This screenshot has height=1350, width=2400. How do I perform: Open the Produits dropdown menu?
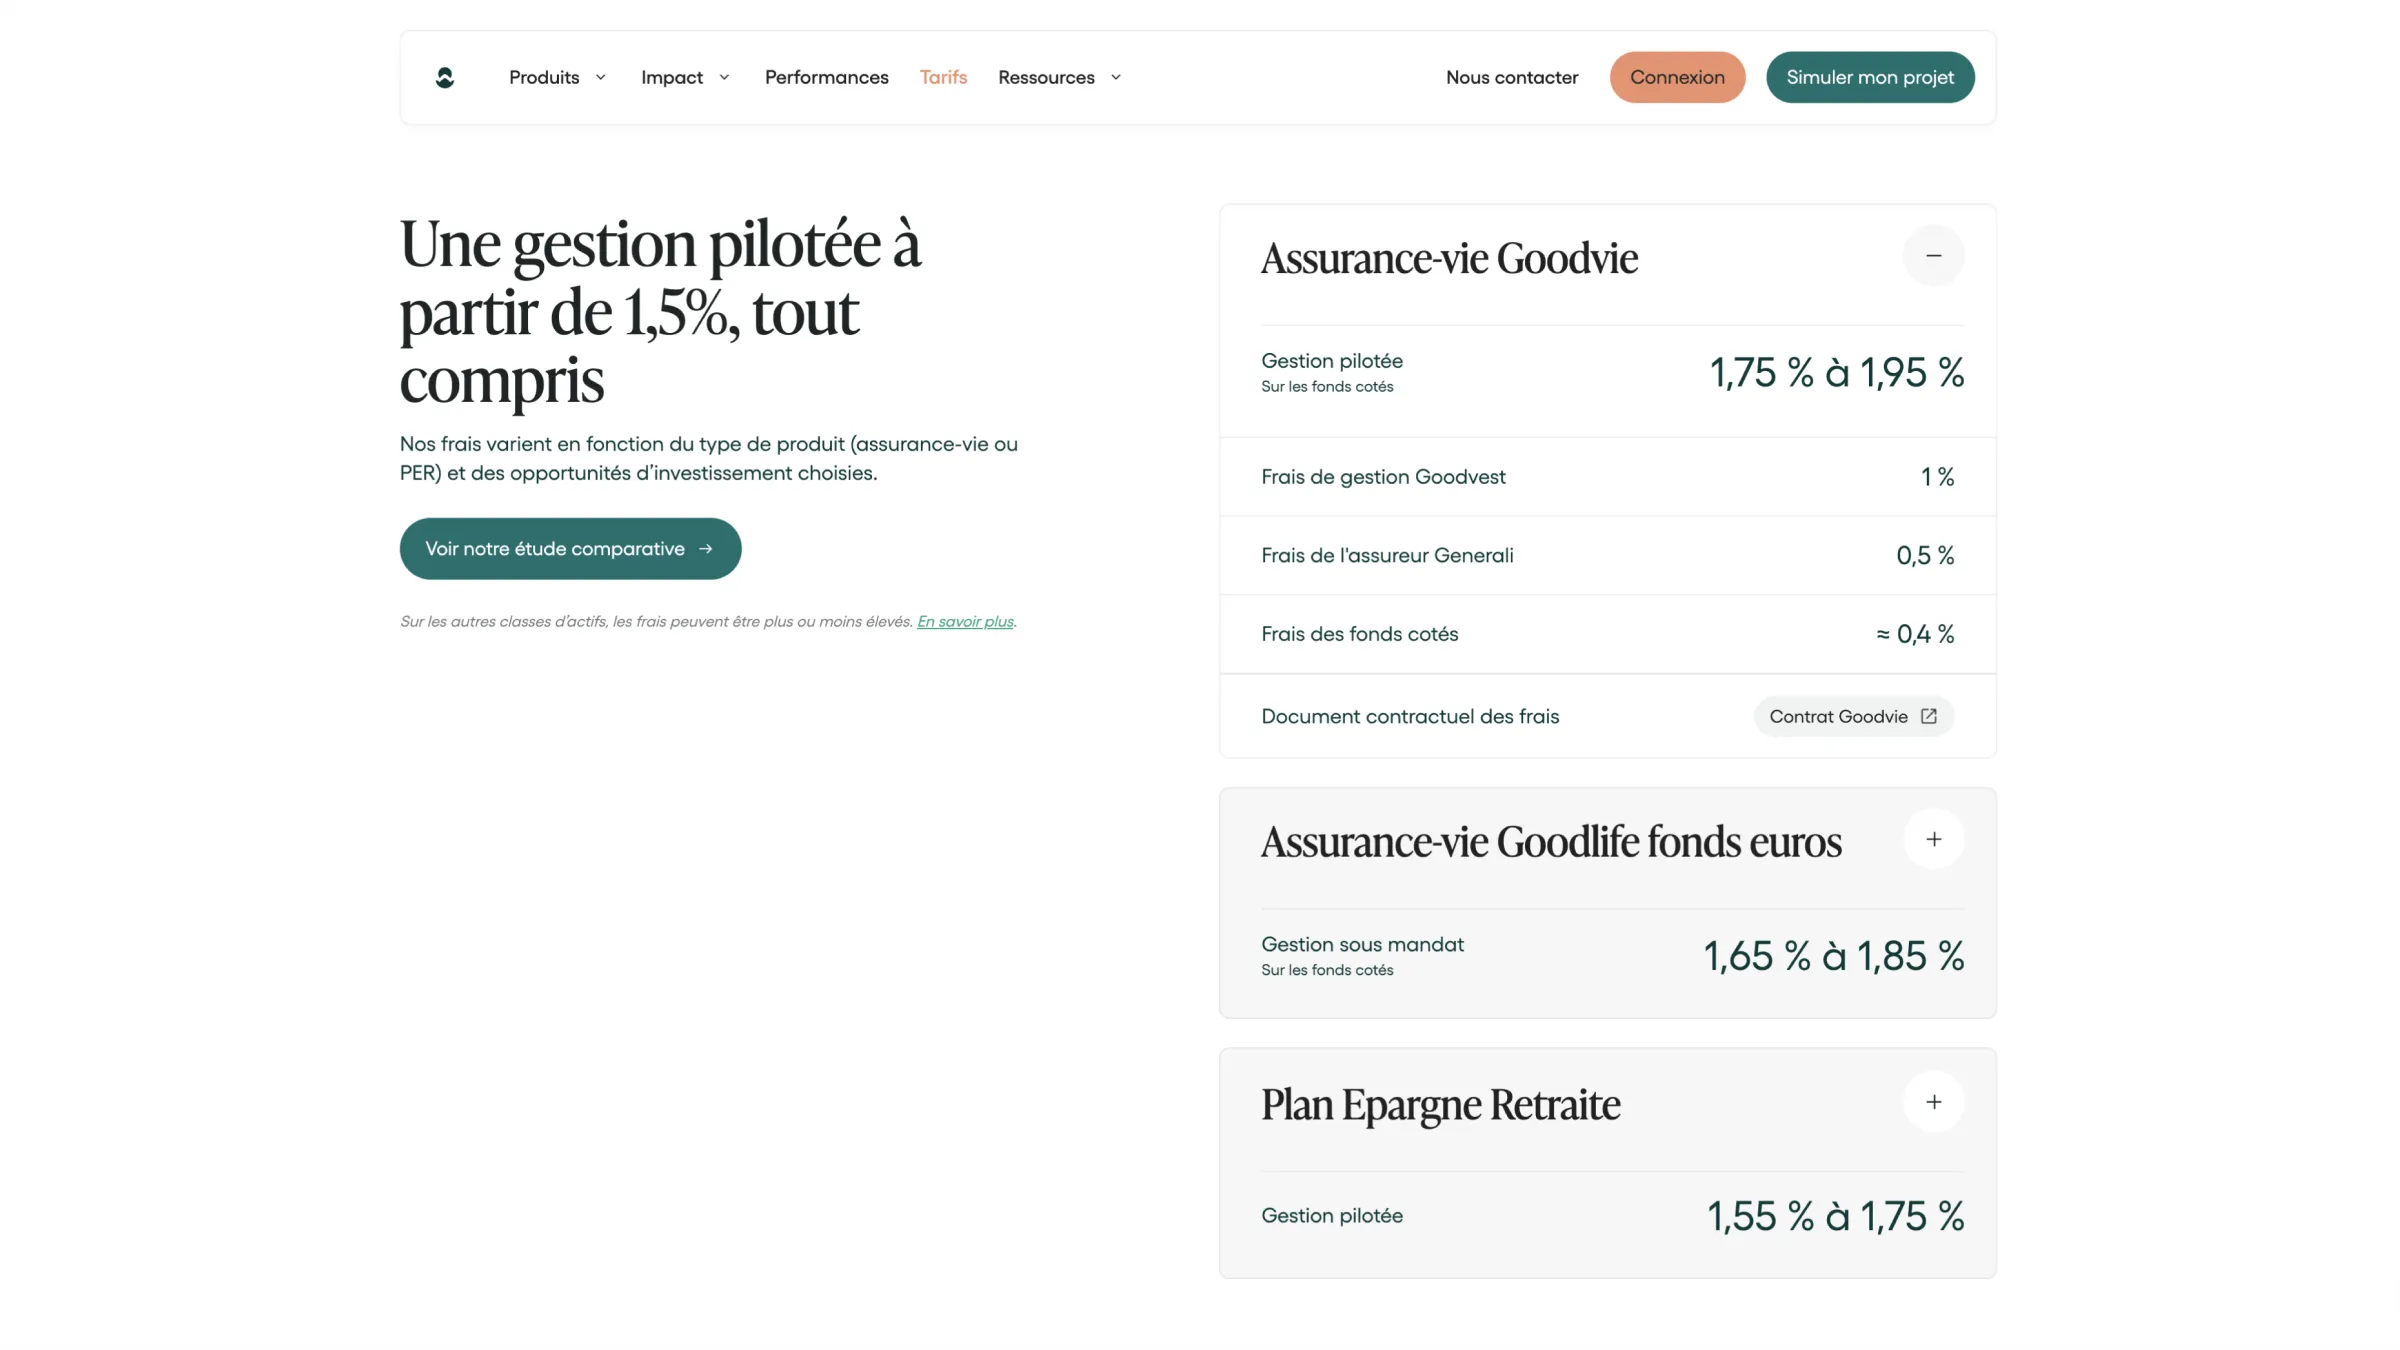tap(544, 77)
